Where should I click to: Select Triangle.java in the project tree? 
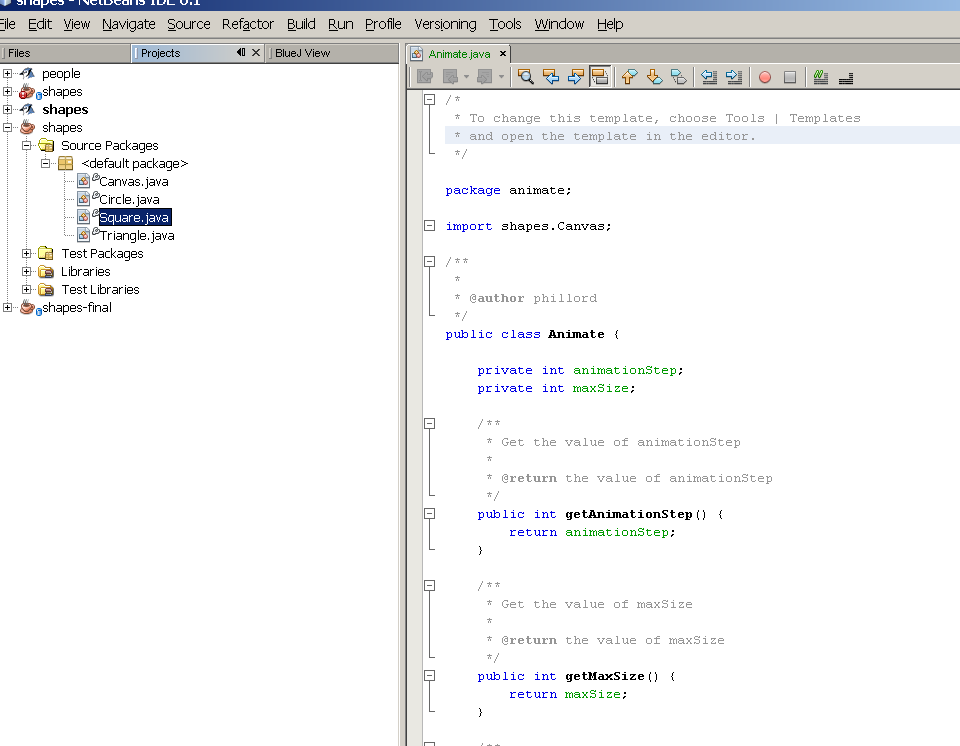click(x=137, y=236)
